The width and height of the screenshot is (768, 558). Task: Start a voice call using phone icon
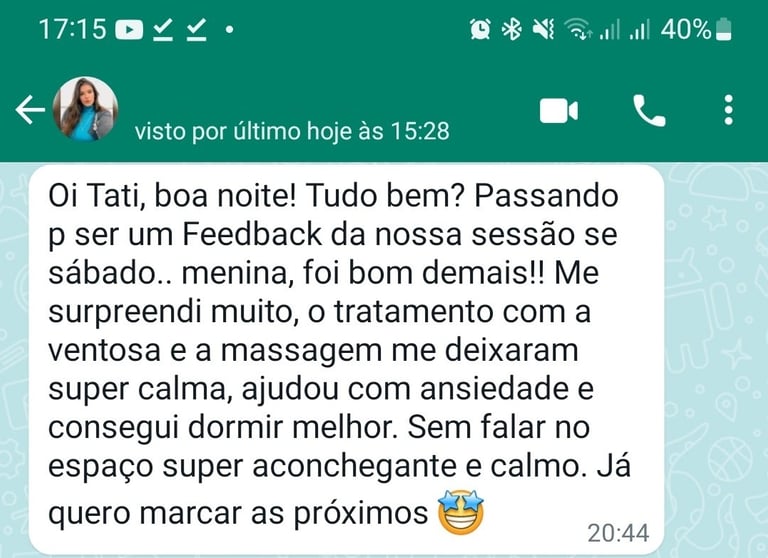pos(649,111)
